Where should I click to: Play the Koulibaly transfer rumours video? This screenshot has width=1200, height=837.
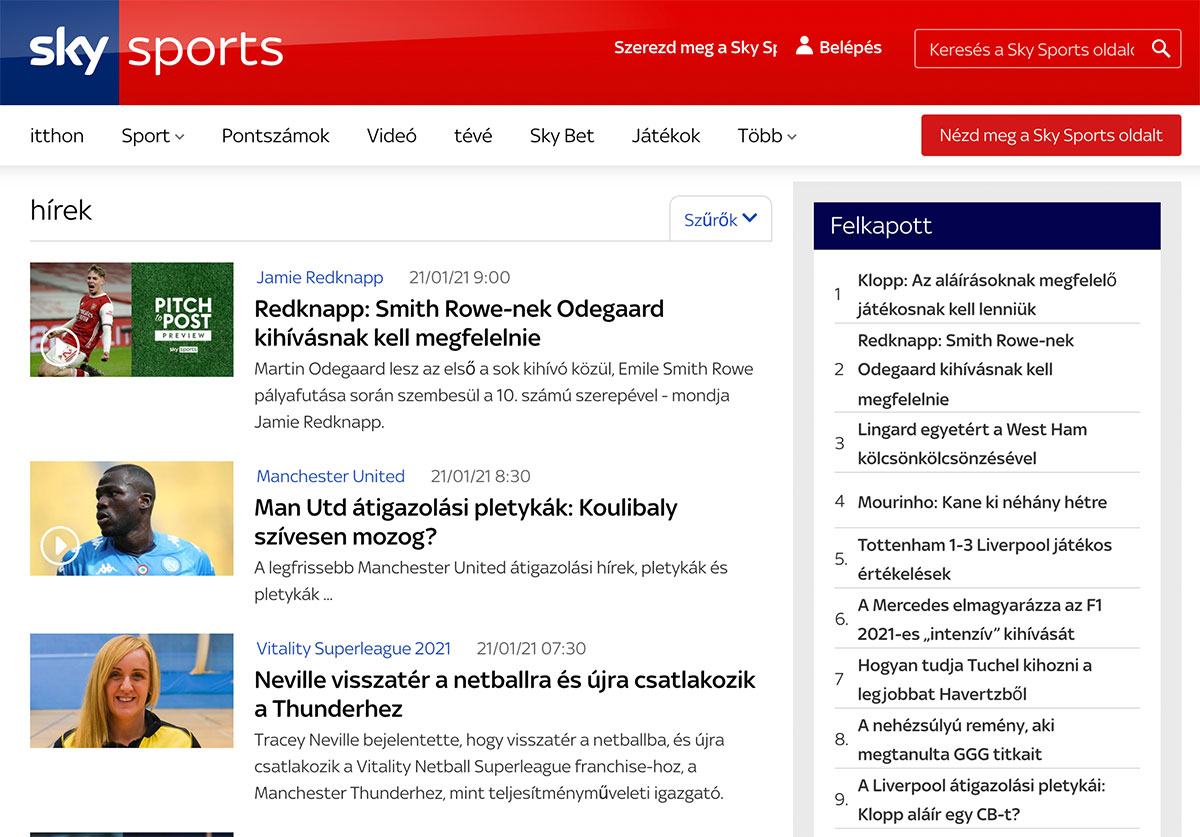(60, 546)
